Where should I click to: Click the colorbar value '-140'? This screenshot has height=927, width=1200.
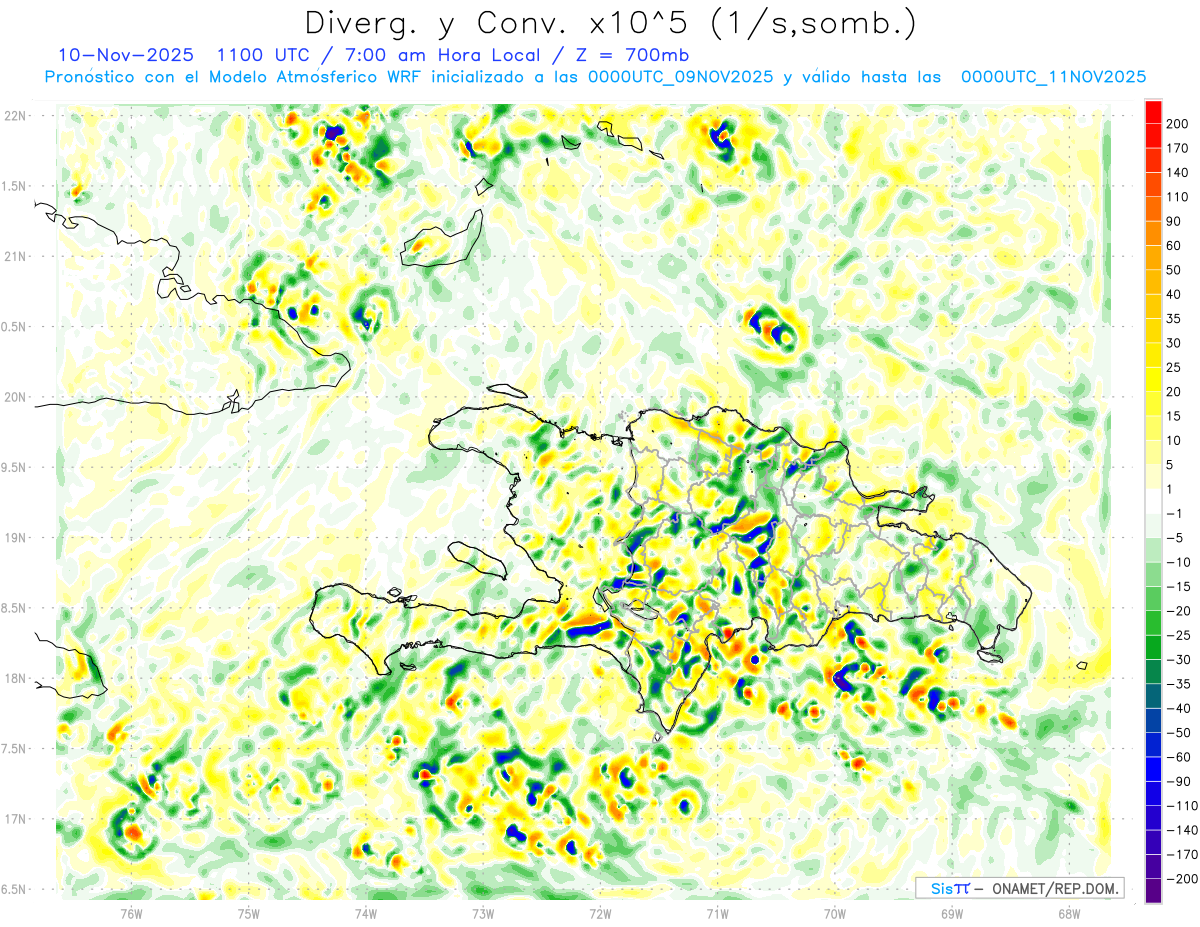click(1183, 830)
